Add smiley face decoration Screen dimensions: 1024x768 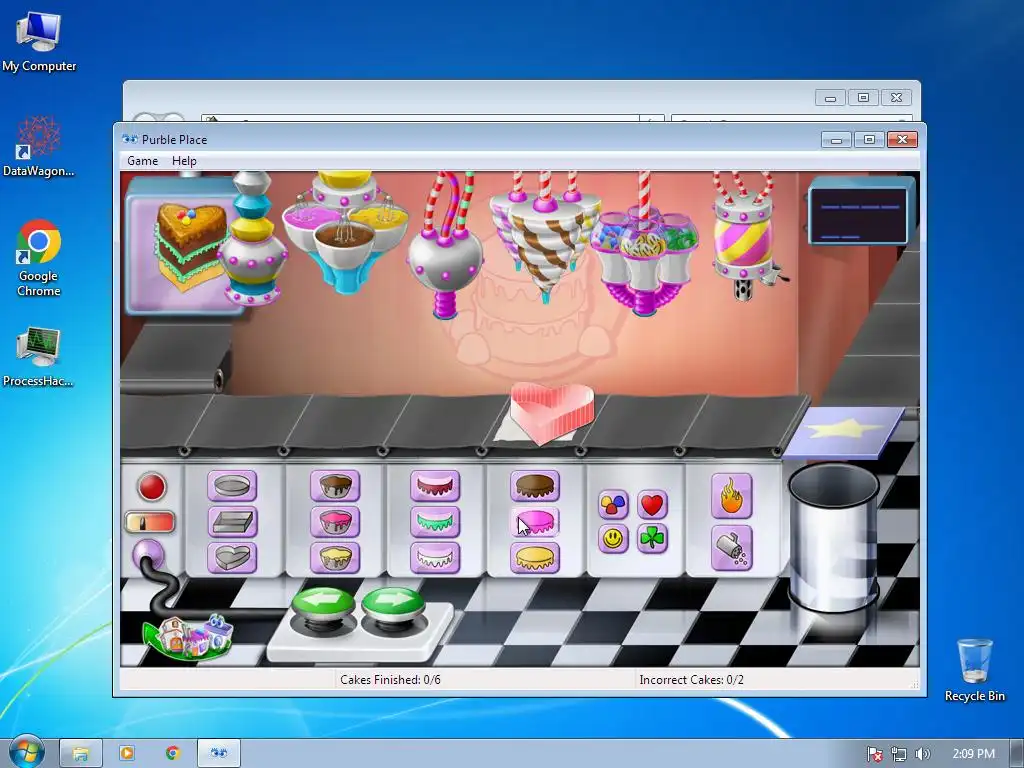tap(613, 539)
